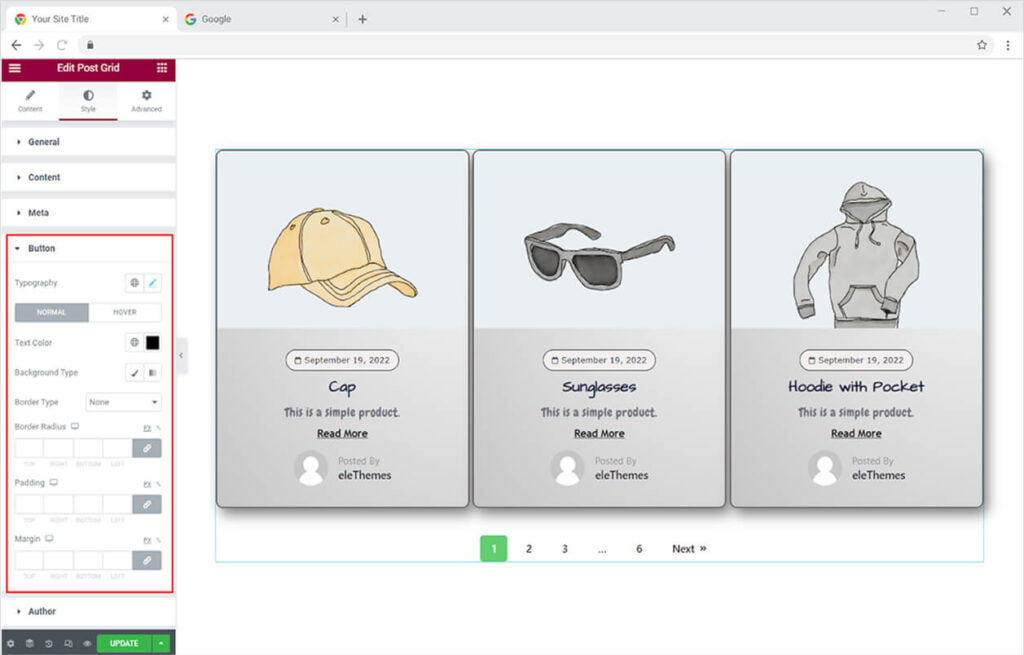Select the classic background type brush icon
Viewport: 1024px width, 655px height.
pyautogui.click(x=134, y=373)
